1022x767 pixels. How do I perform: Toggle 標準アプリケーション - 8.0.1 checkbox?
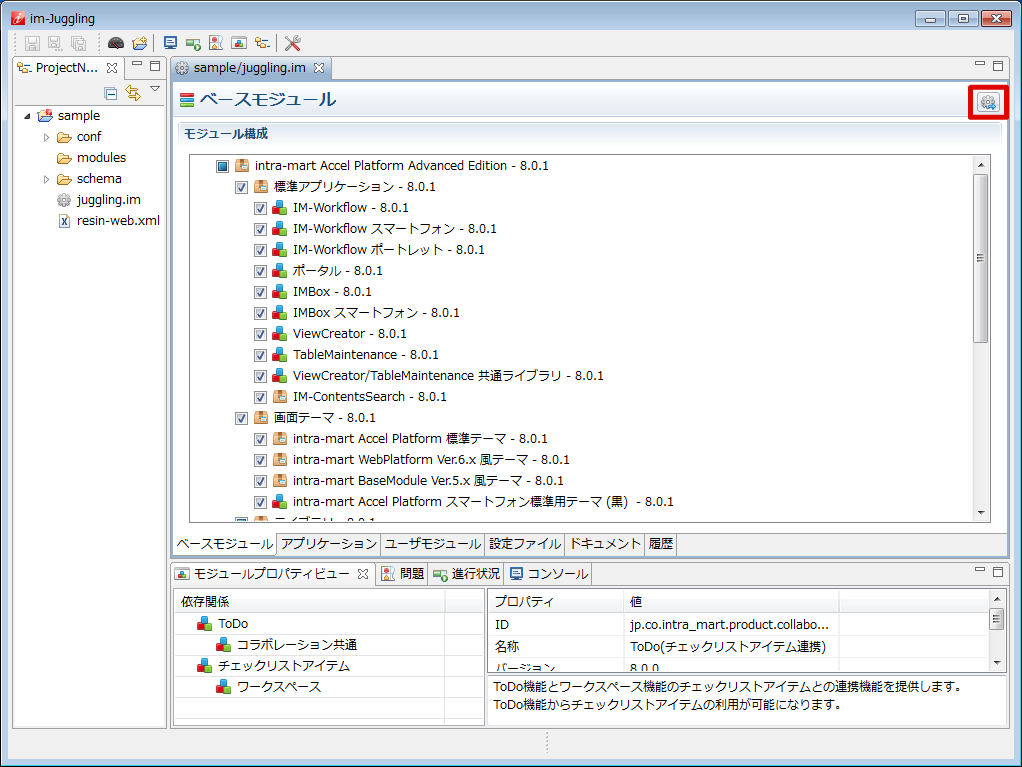[x=241, y=187]
